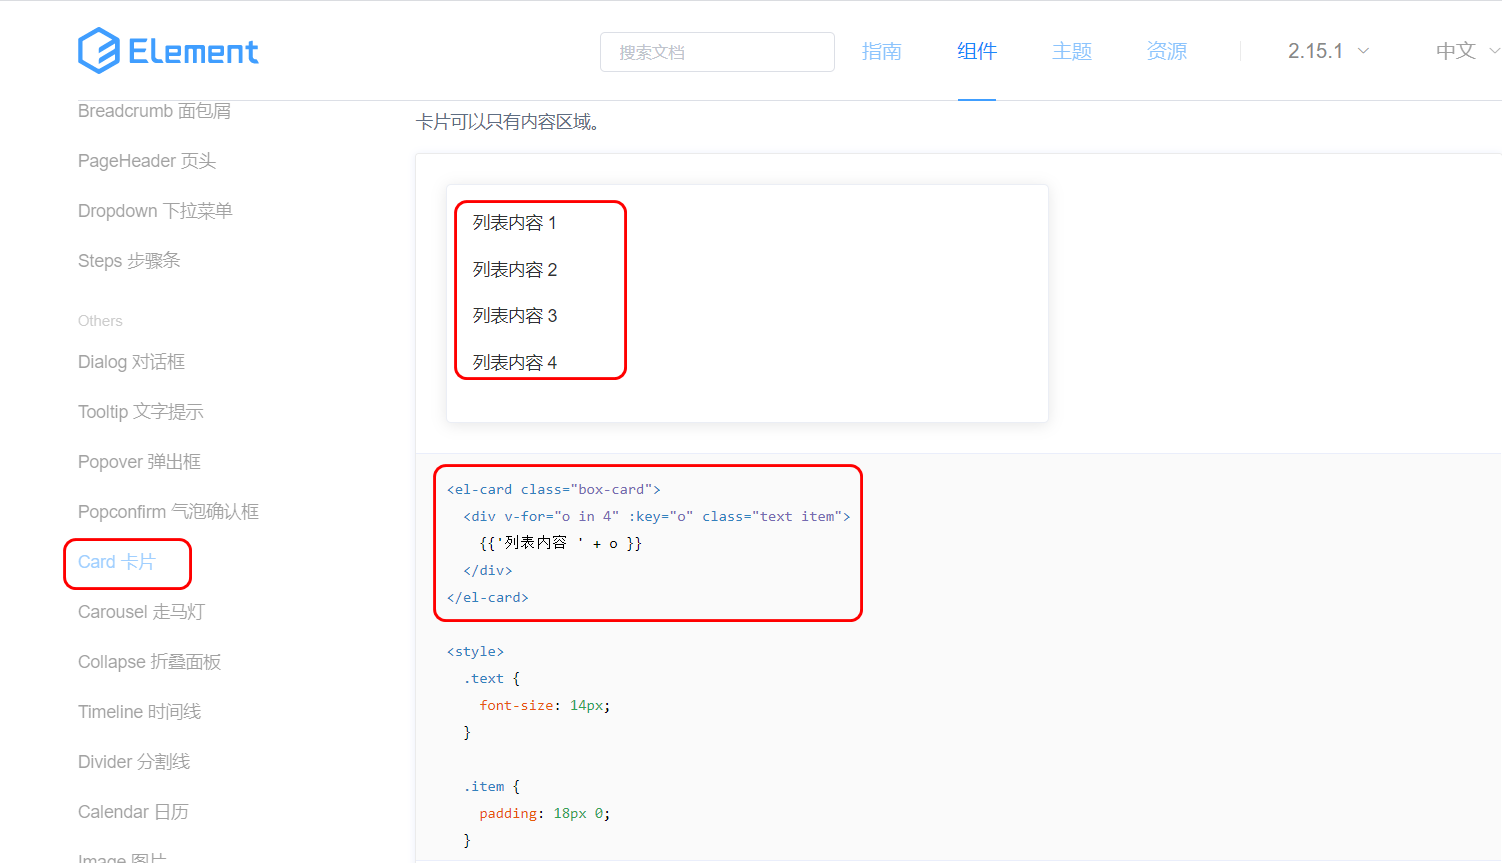The height and width of the screenshot is (863, 1502).
Task: Expand the 2.15.1 version dropdown
Action: [x=1328, y=51]
